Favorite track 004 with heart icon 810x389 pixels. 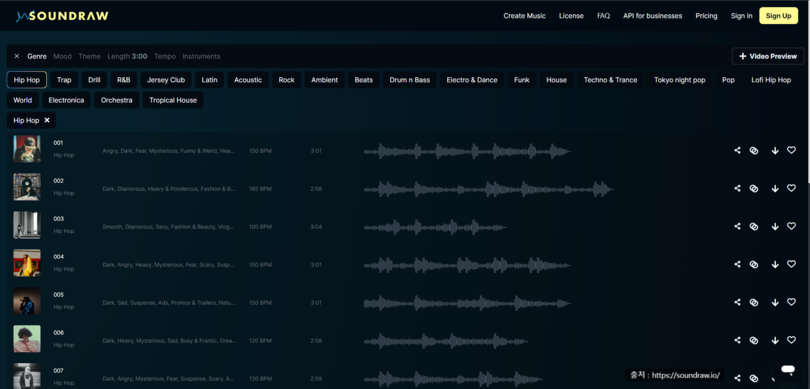point(791,264)
